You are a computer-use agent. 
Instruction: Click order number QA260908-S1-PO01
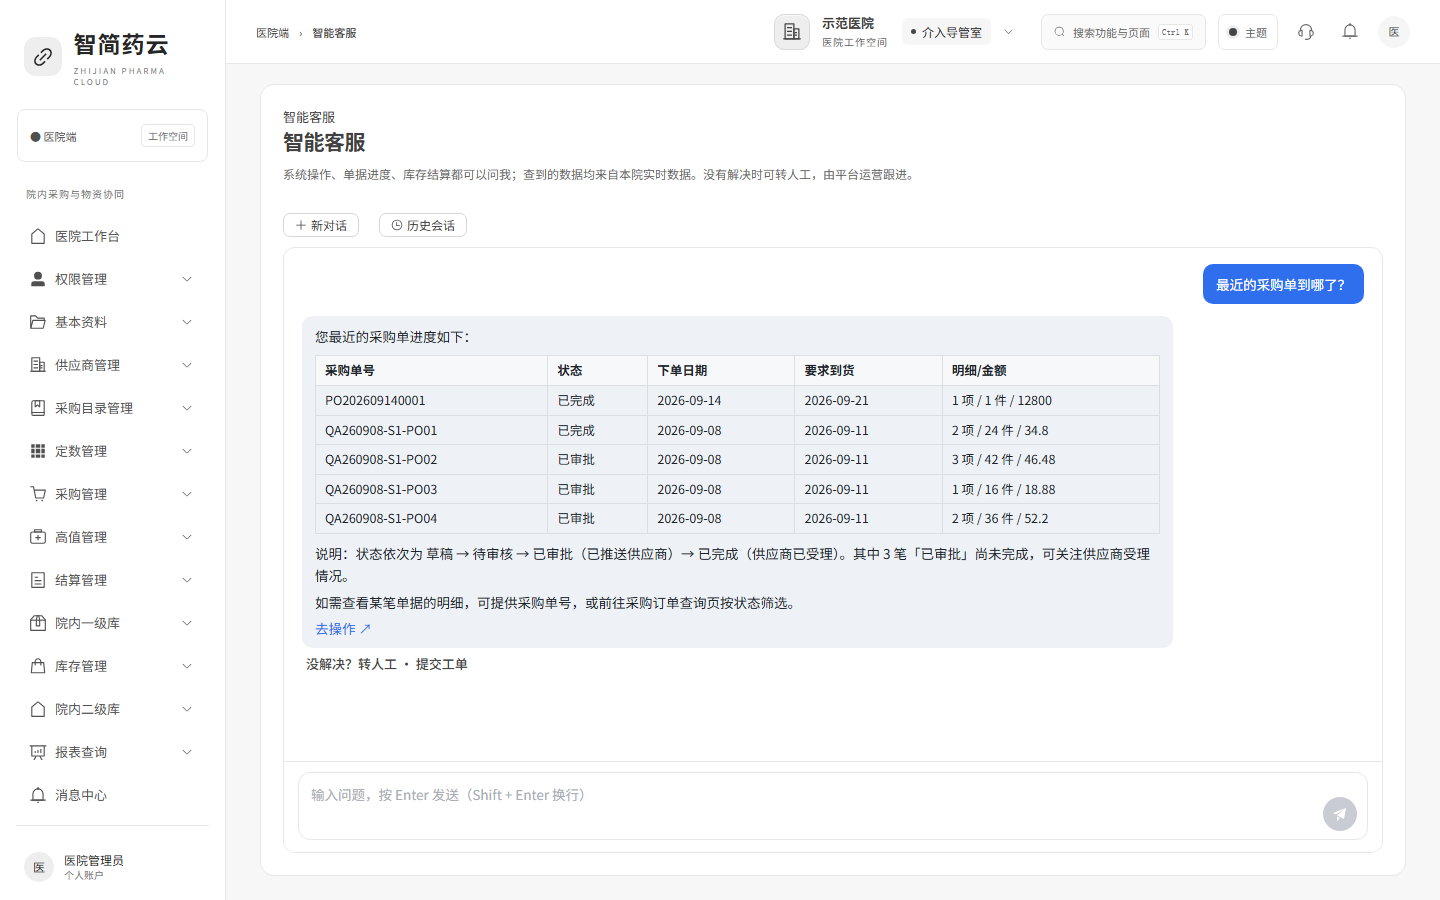pyautogui.click(x=381, y=430)
